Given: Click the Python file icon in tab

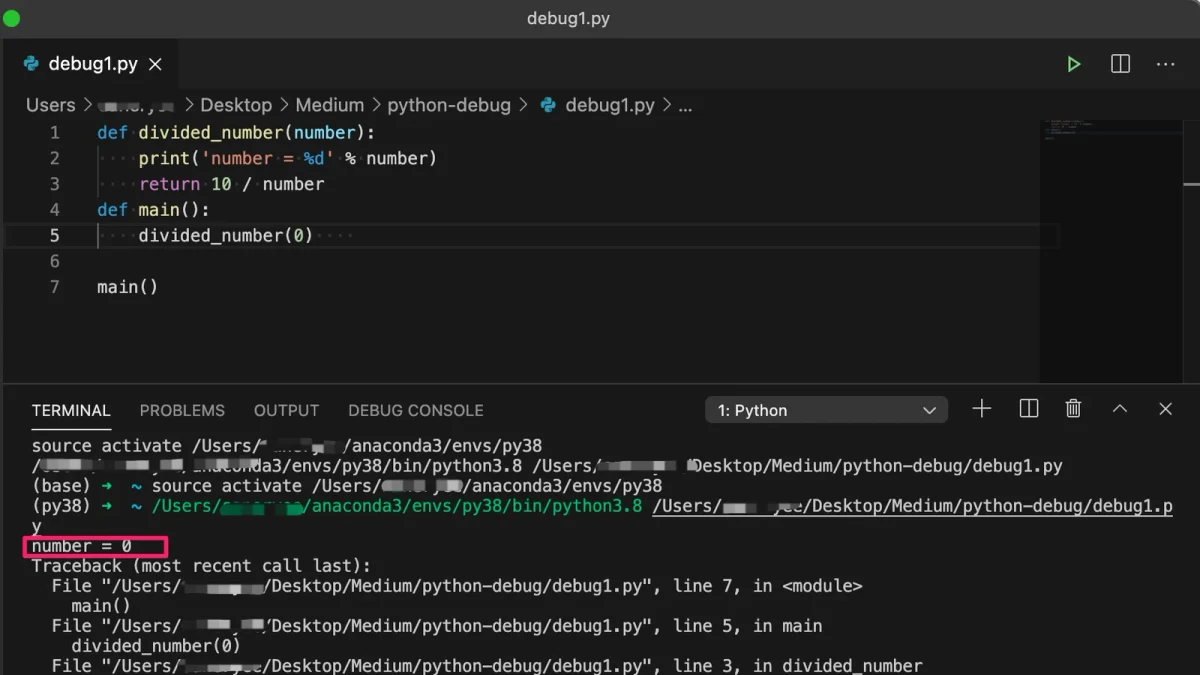Looking at the screenshot, I should click(31, 64).
